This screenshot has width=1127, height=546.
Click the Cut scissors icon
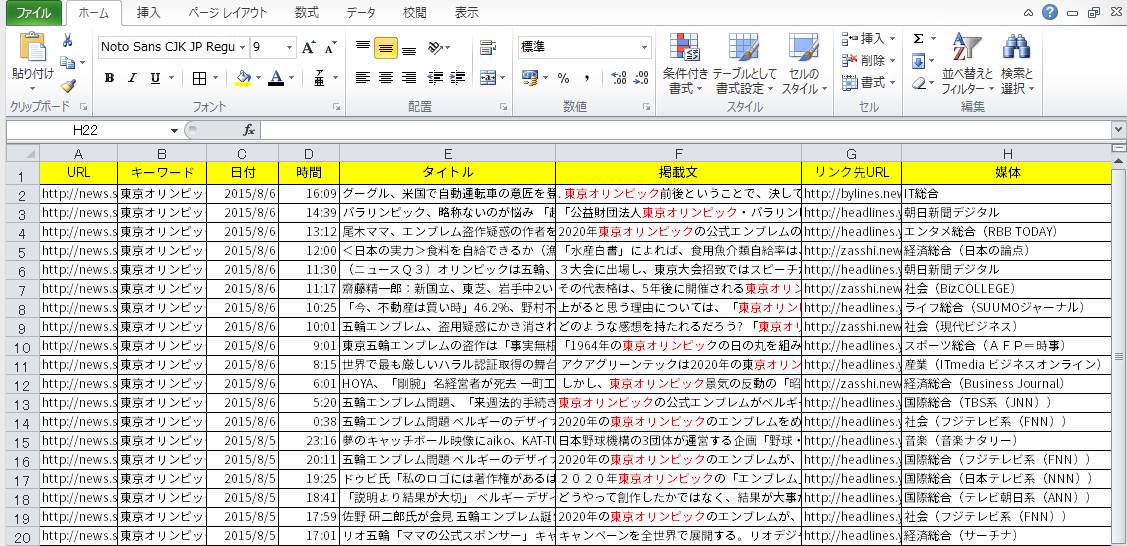[68, 40]
